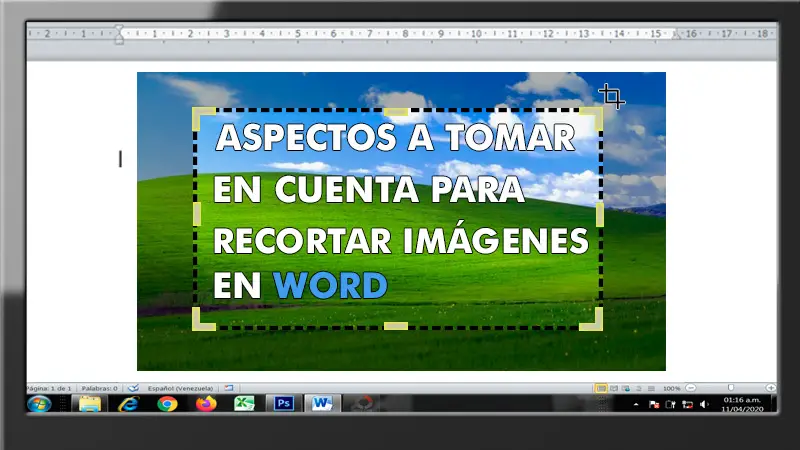Click the zoom in plus button
Image resolution: width=800 pixels, height=450 pixels.
click(771, 388)
